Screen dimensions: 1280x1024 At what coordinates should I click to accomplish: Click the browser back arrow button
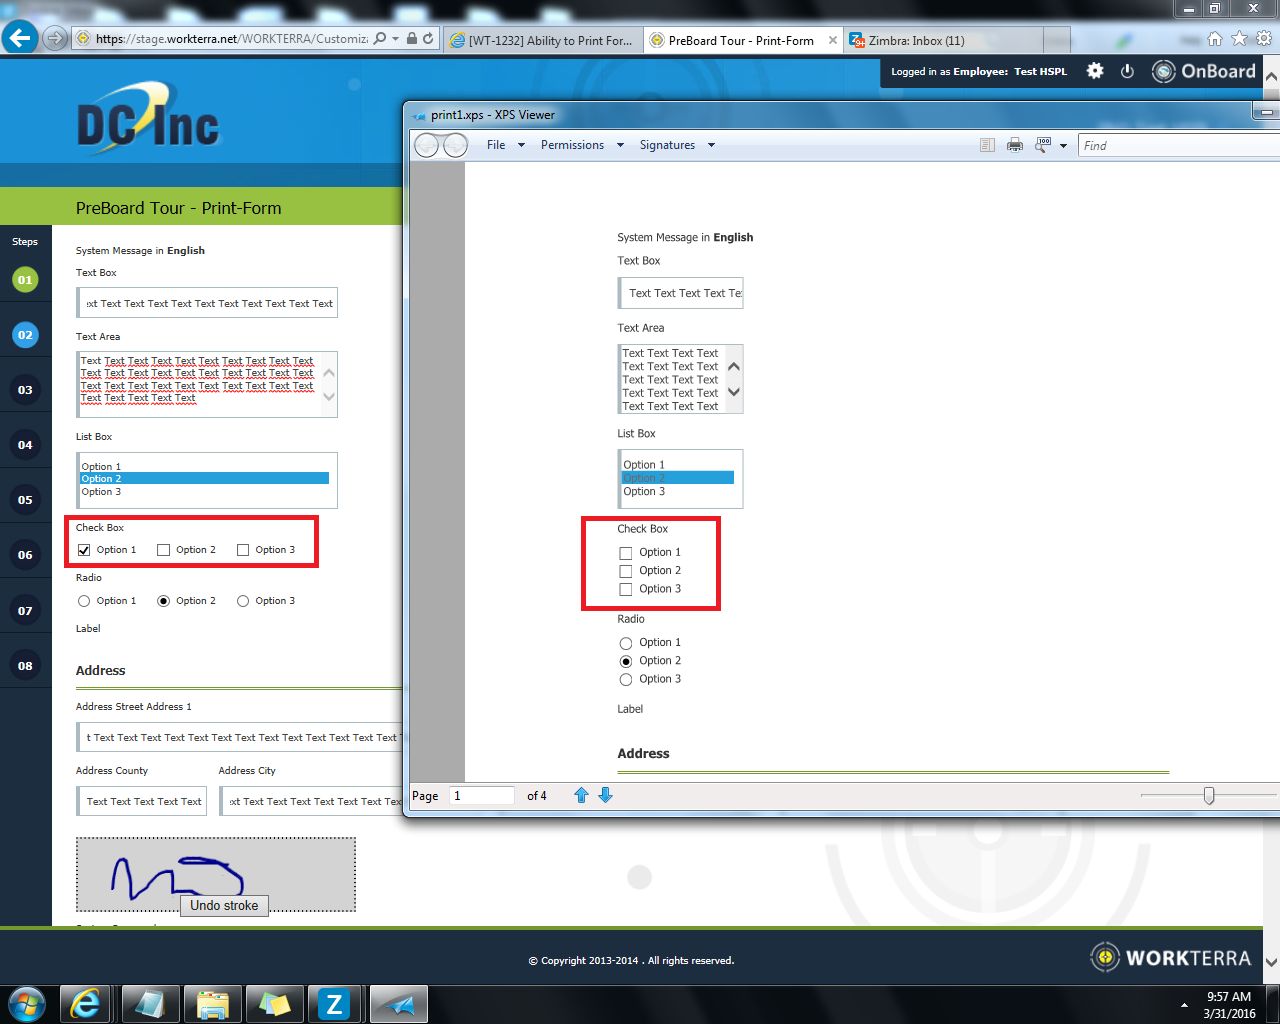click(x=20, y=39)
